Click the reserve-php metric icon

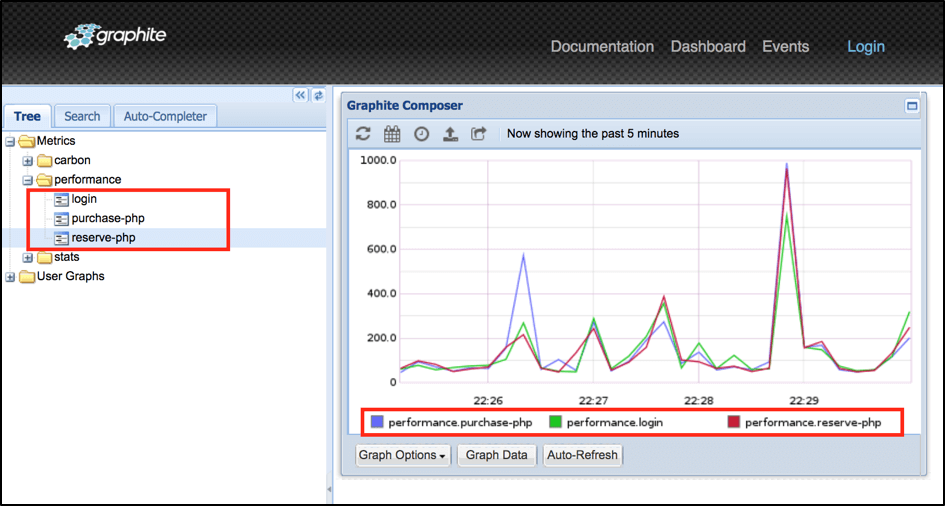tap(61, 238)
